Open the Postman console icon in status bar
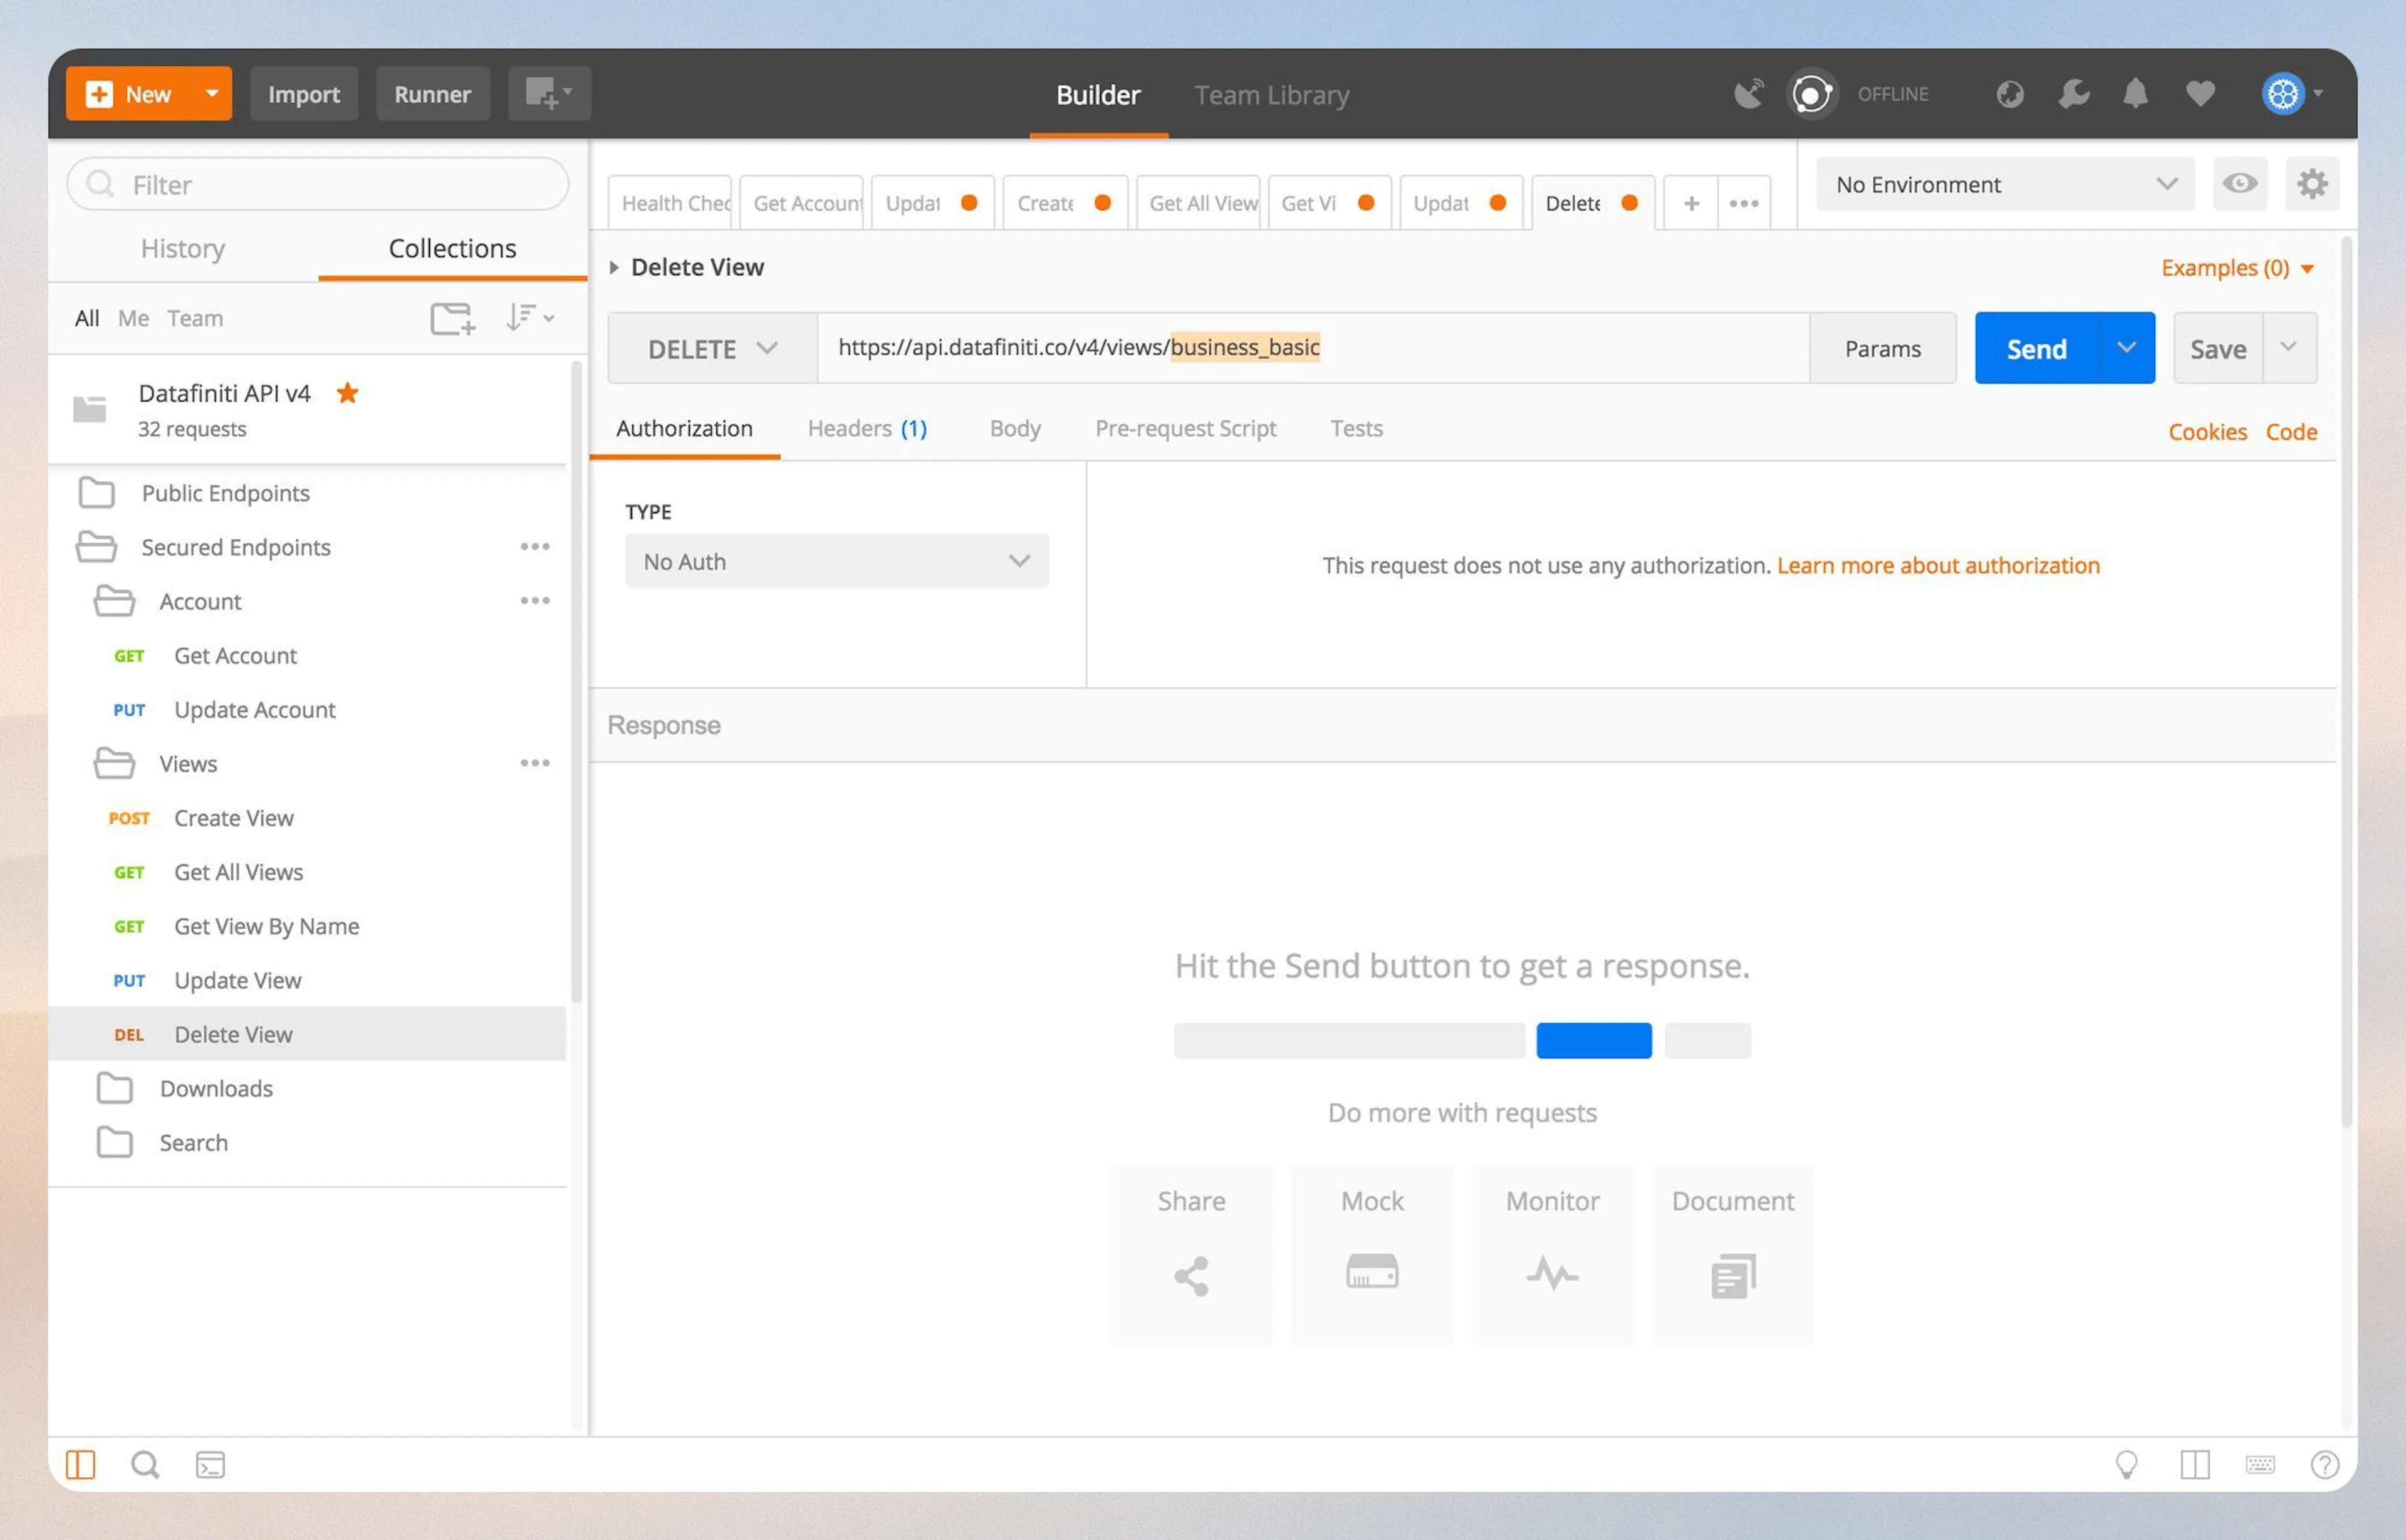2406x1540 pixels. (209, 1464)
